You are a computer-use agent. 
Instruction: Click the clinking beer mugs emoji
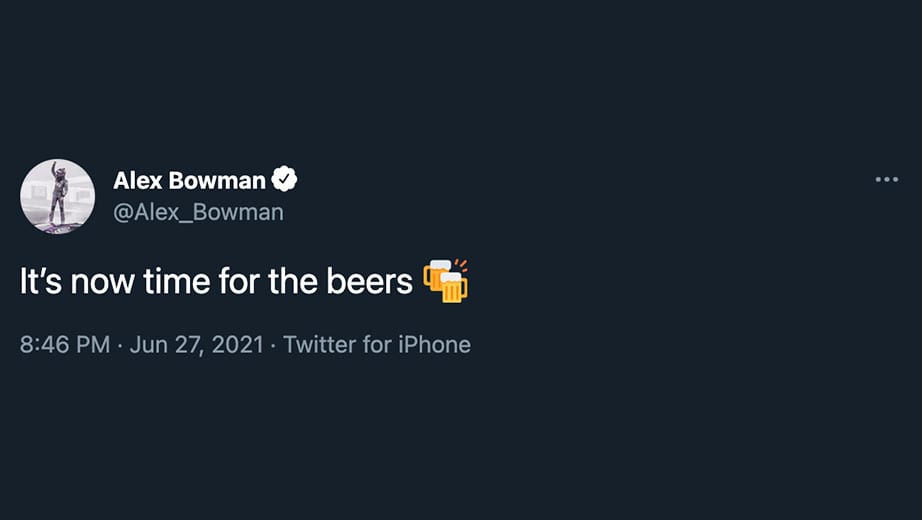tap(446, 281)
